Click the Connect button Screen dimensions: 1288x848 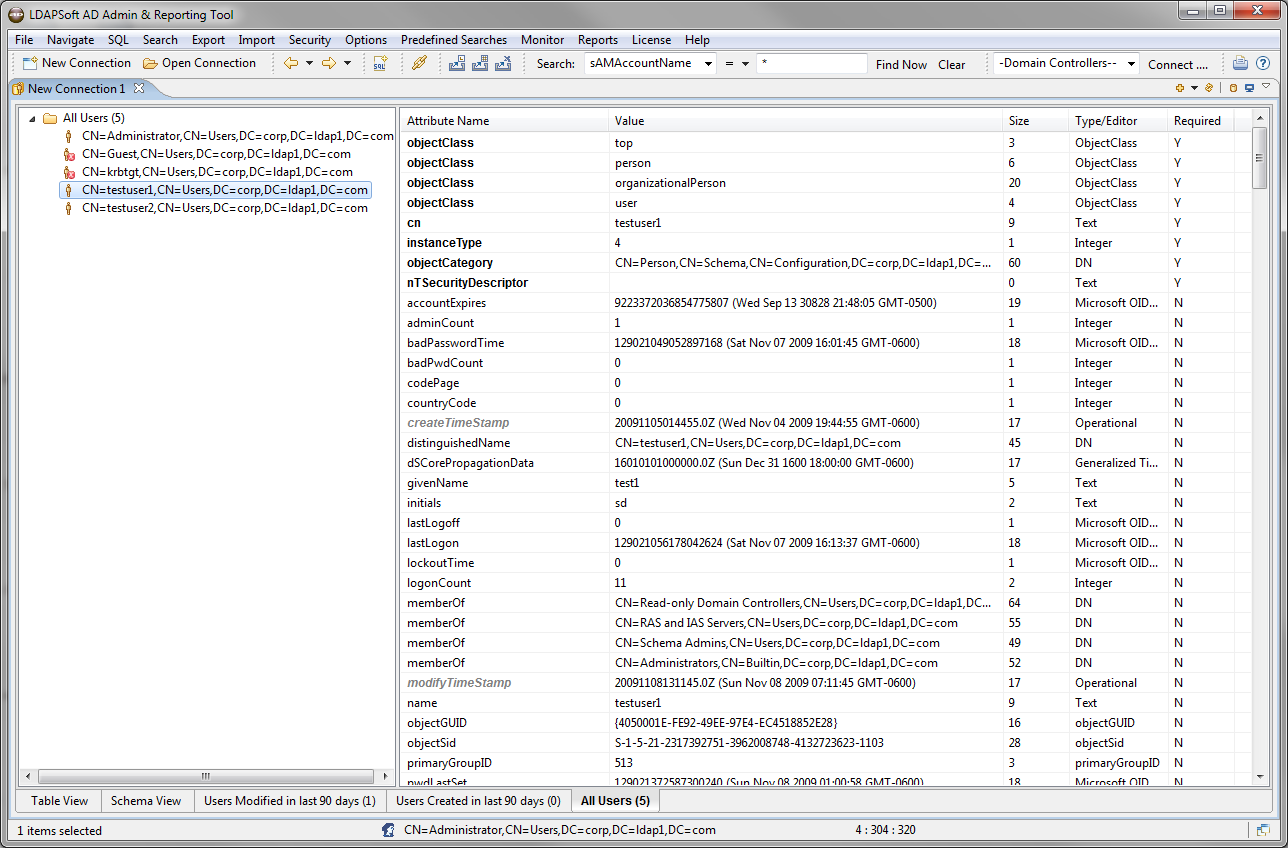(1178, 64)
